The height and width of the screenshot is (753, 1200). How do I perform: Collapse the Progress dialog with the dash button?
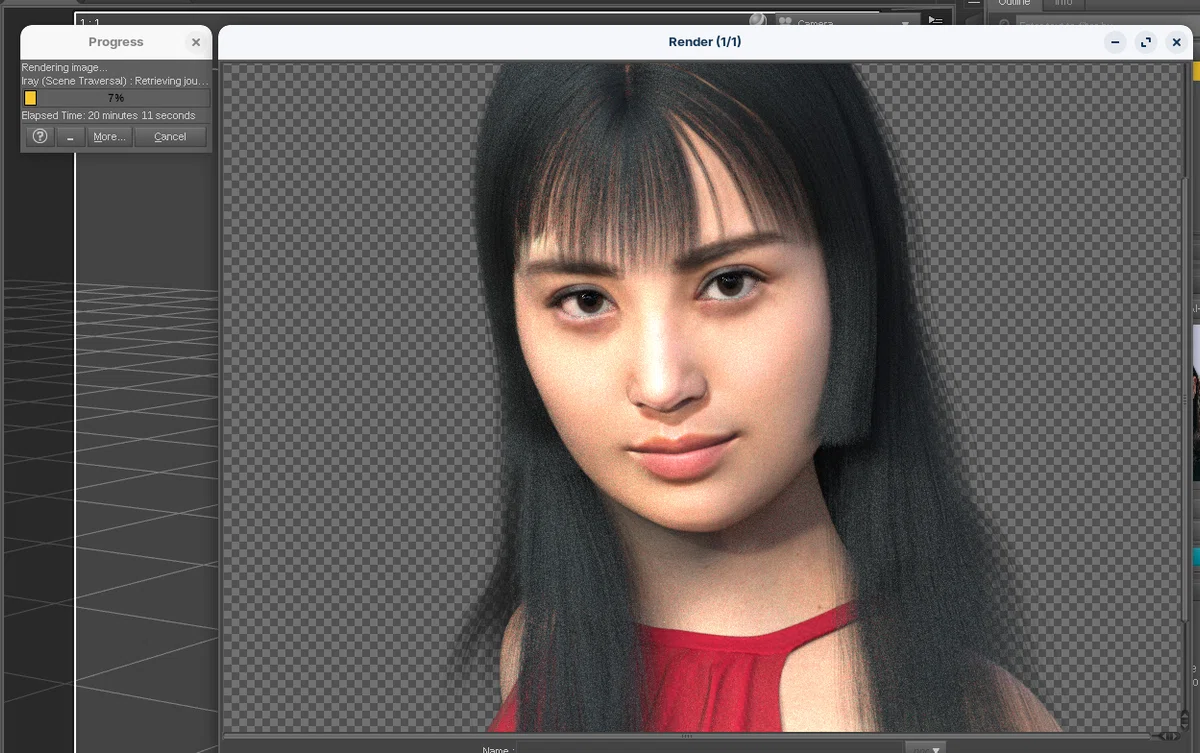click(x=70, y=137)
